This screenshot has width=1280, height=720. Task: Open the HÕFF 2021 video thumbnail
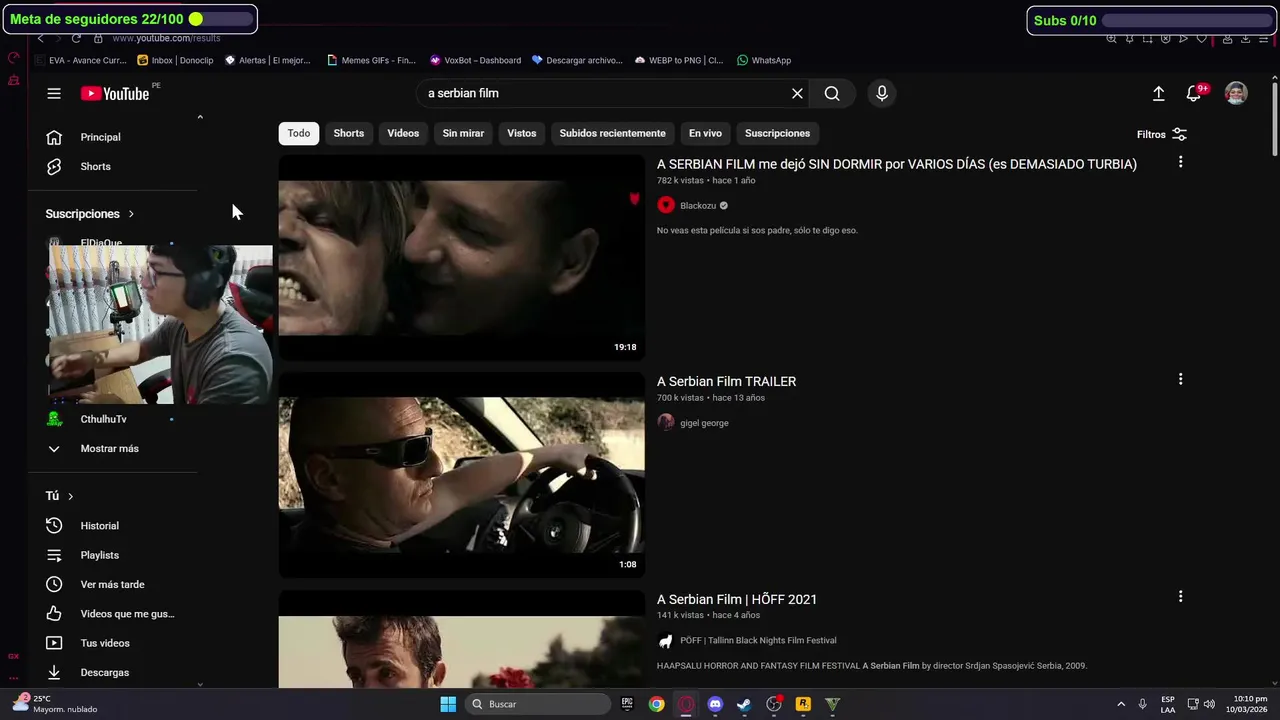click(461, 639)
